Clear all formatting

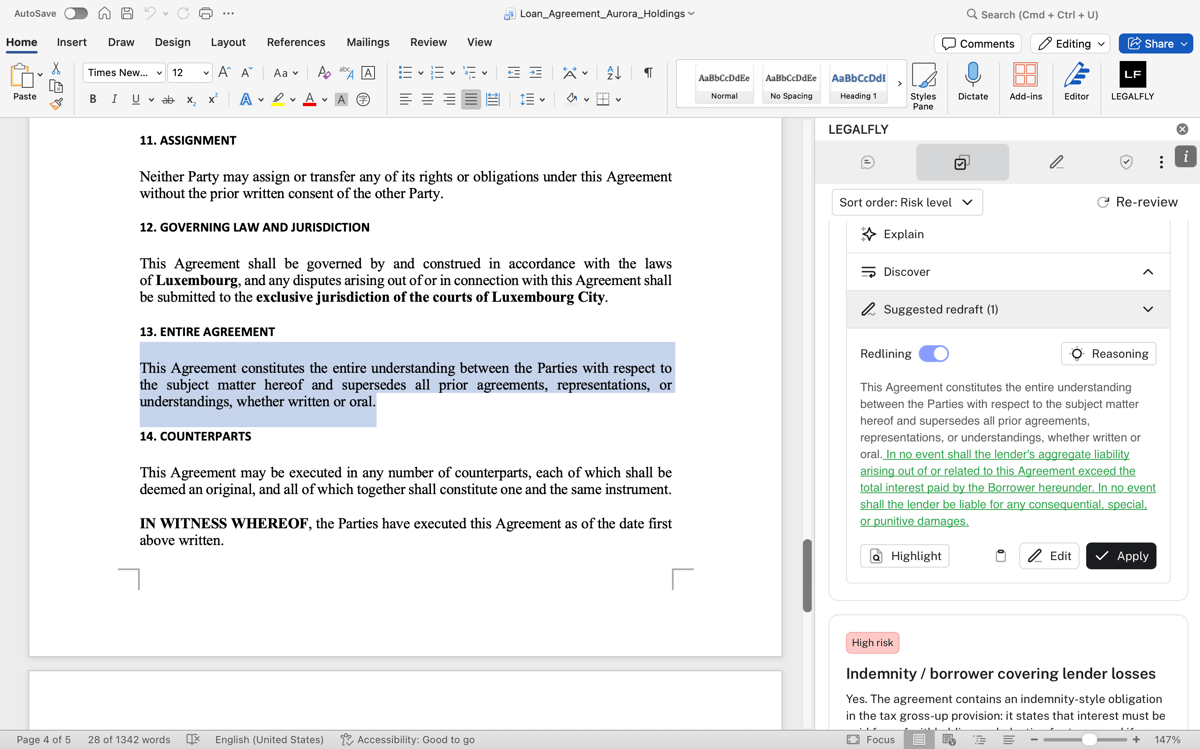click(323, 72)
